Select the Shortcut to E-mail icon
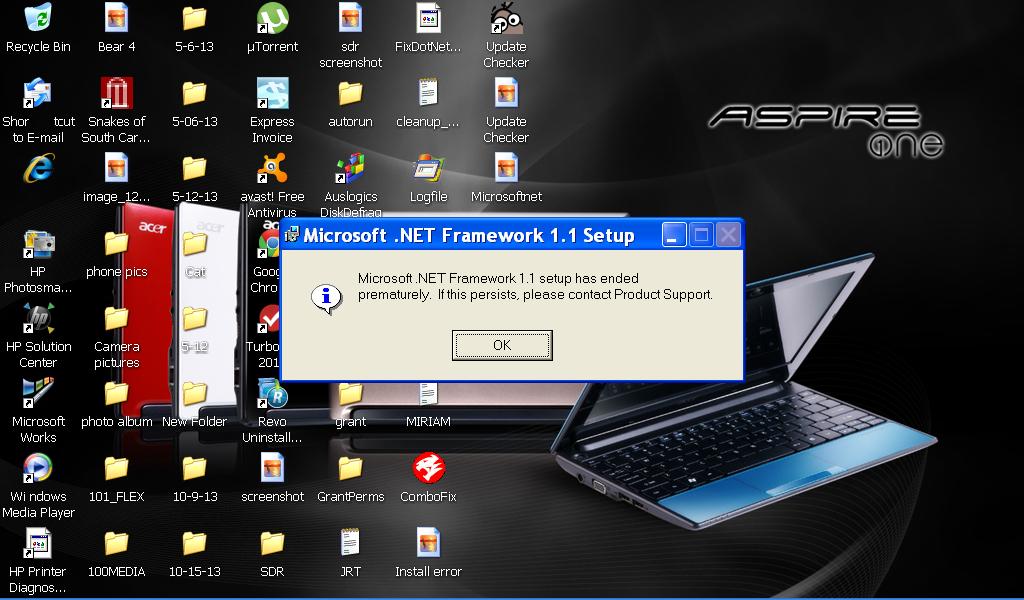 coord(37,93)
